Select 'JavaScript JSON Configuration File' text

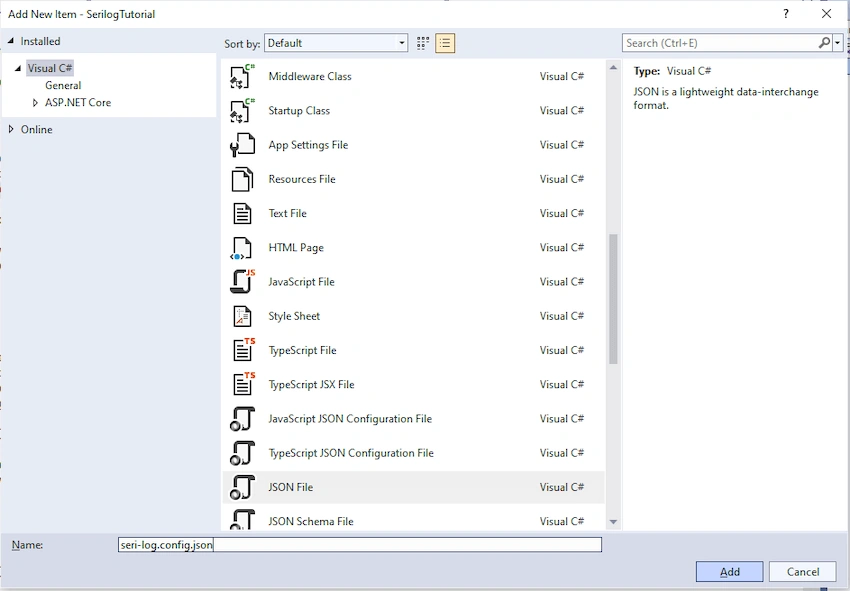pos(350,419)
